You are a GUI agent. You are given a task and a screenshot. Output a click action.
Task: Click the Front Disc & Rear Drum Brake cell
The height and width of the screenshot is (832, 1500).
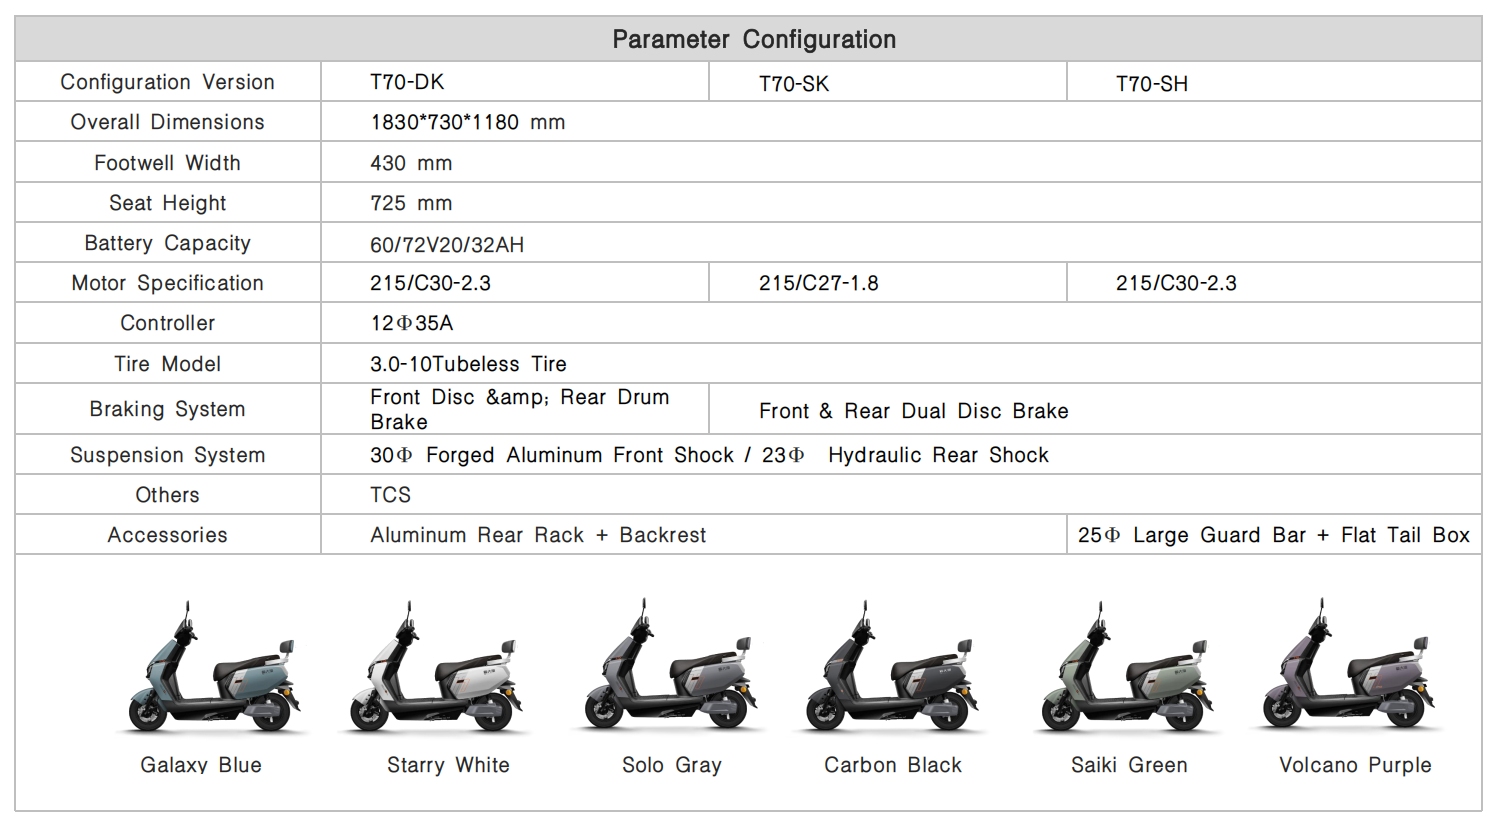point(515,409)
